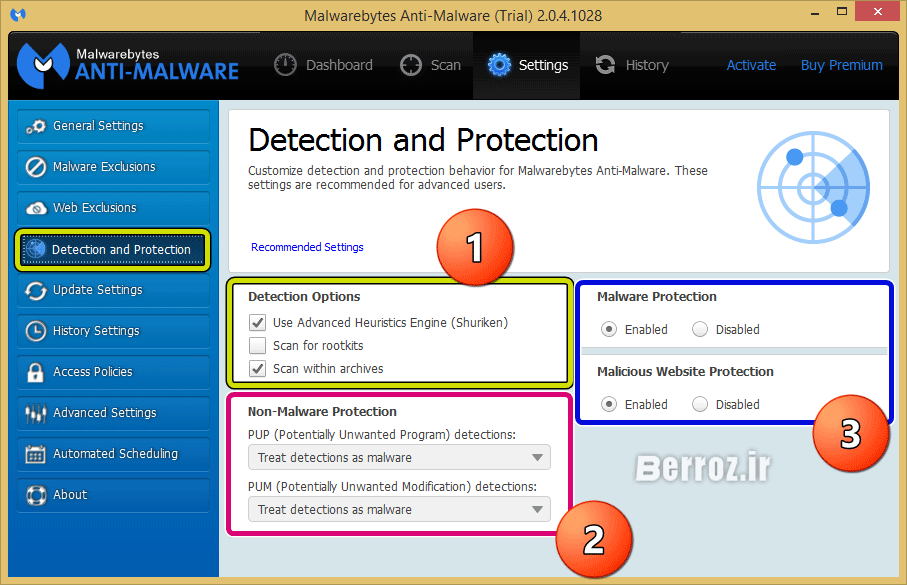Minimize the Malwarebytes window
This screenshot has height=585, width=907.
(x=815, y=12)
